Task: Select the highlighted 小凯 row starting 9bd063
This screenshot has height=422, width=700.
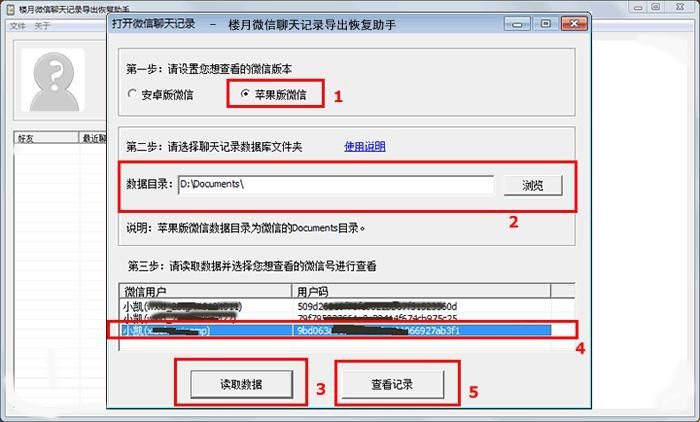Action: pyautogui.click(x=337, y=330)
